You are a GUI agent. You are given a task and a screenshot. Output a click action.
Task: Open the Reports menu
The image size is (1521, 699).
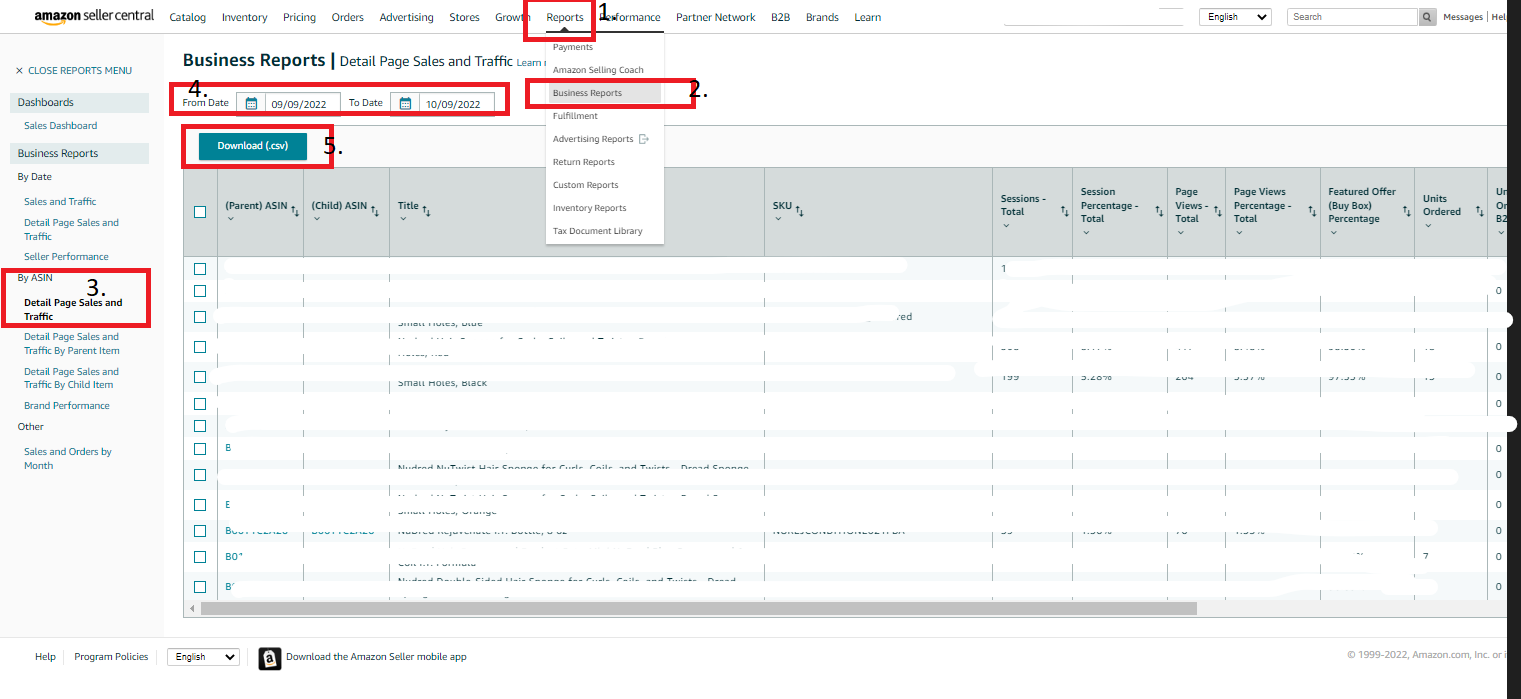pyautogui.click(x=565, y=17)
